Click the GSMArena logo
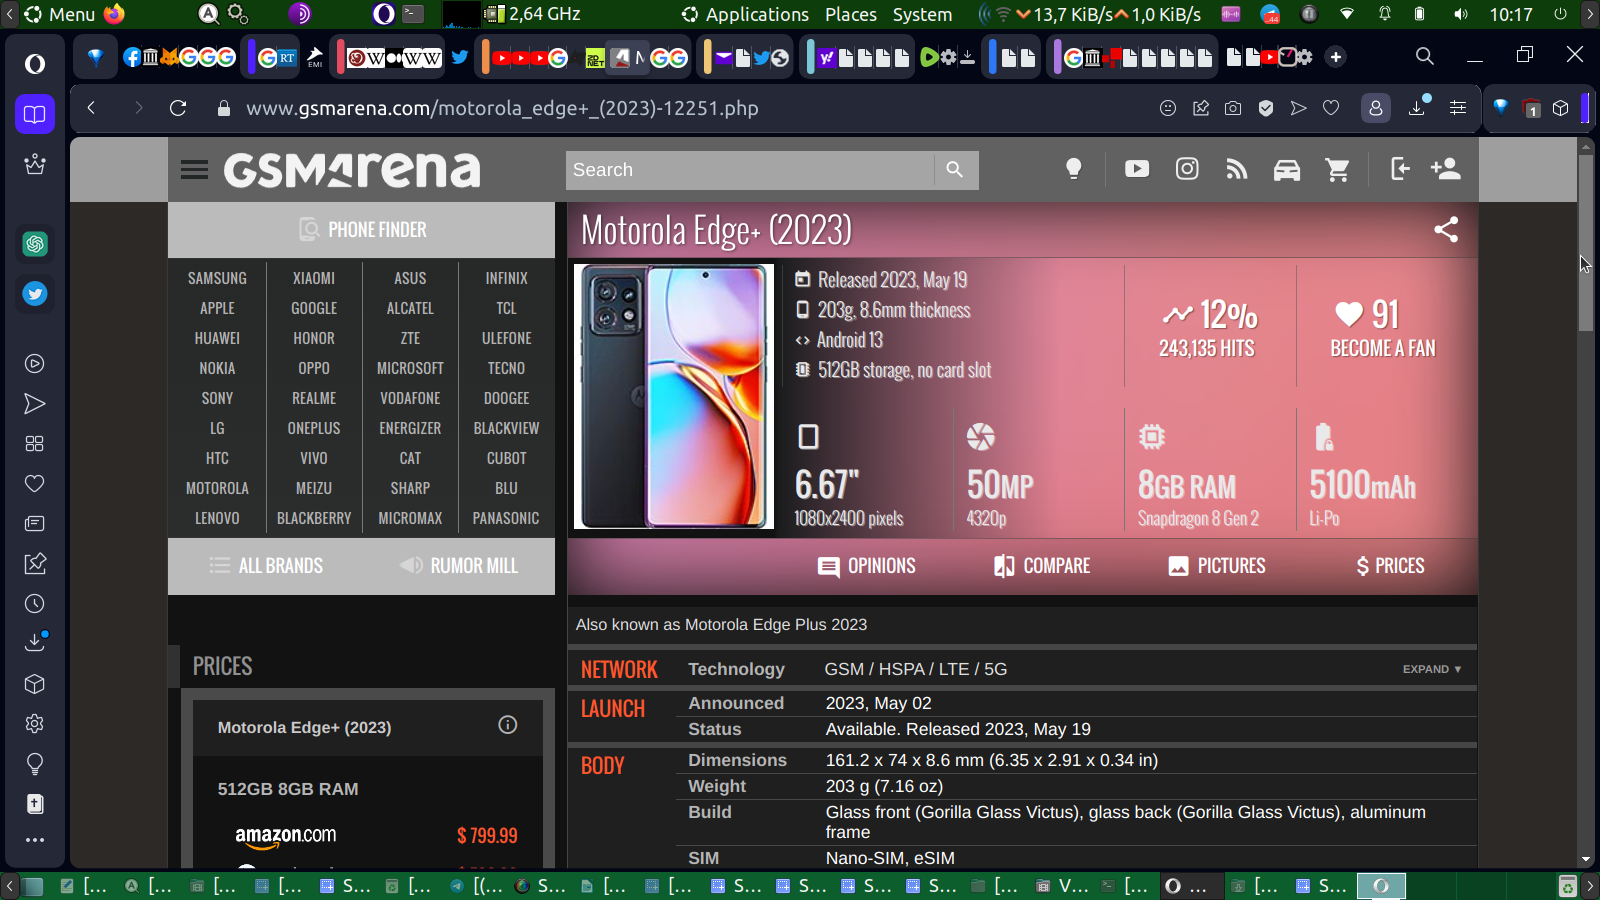Image resolution: width=1600 pixels, height=900 pixels. pyautogui.click(x=352, y=170)
